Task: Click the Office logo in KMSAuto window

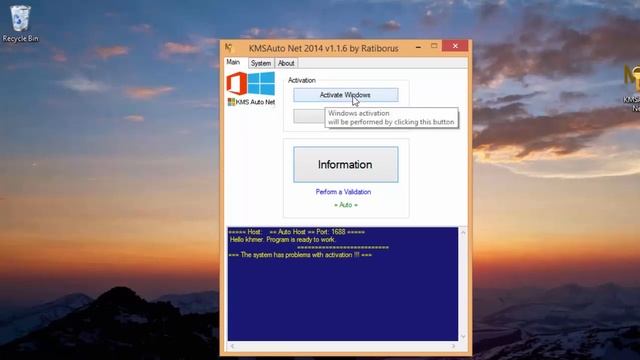Action: [x=237, y=83]
